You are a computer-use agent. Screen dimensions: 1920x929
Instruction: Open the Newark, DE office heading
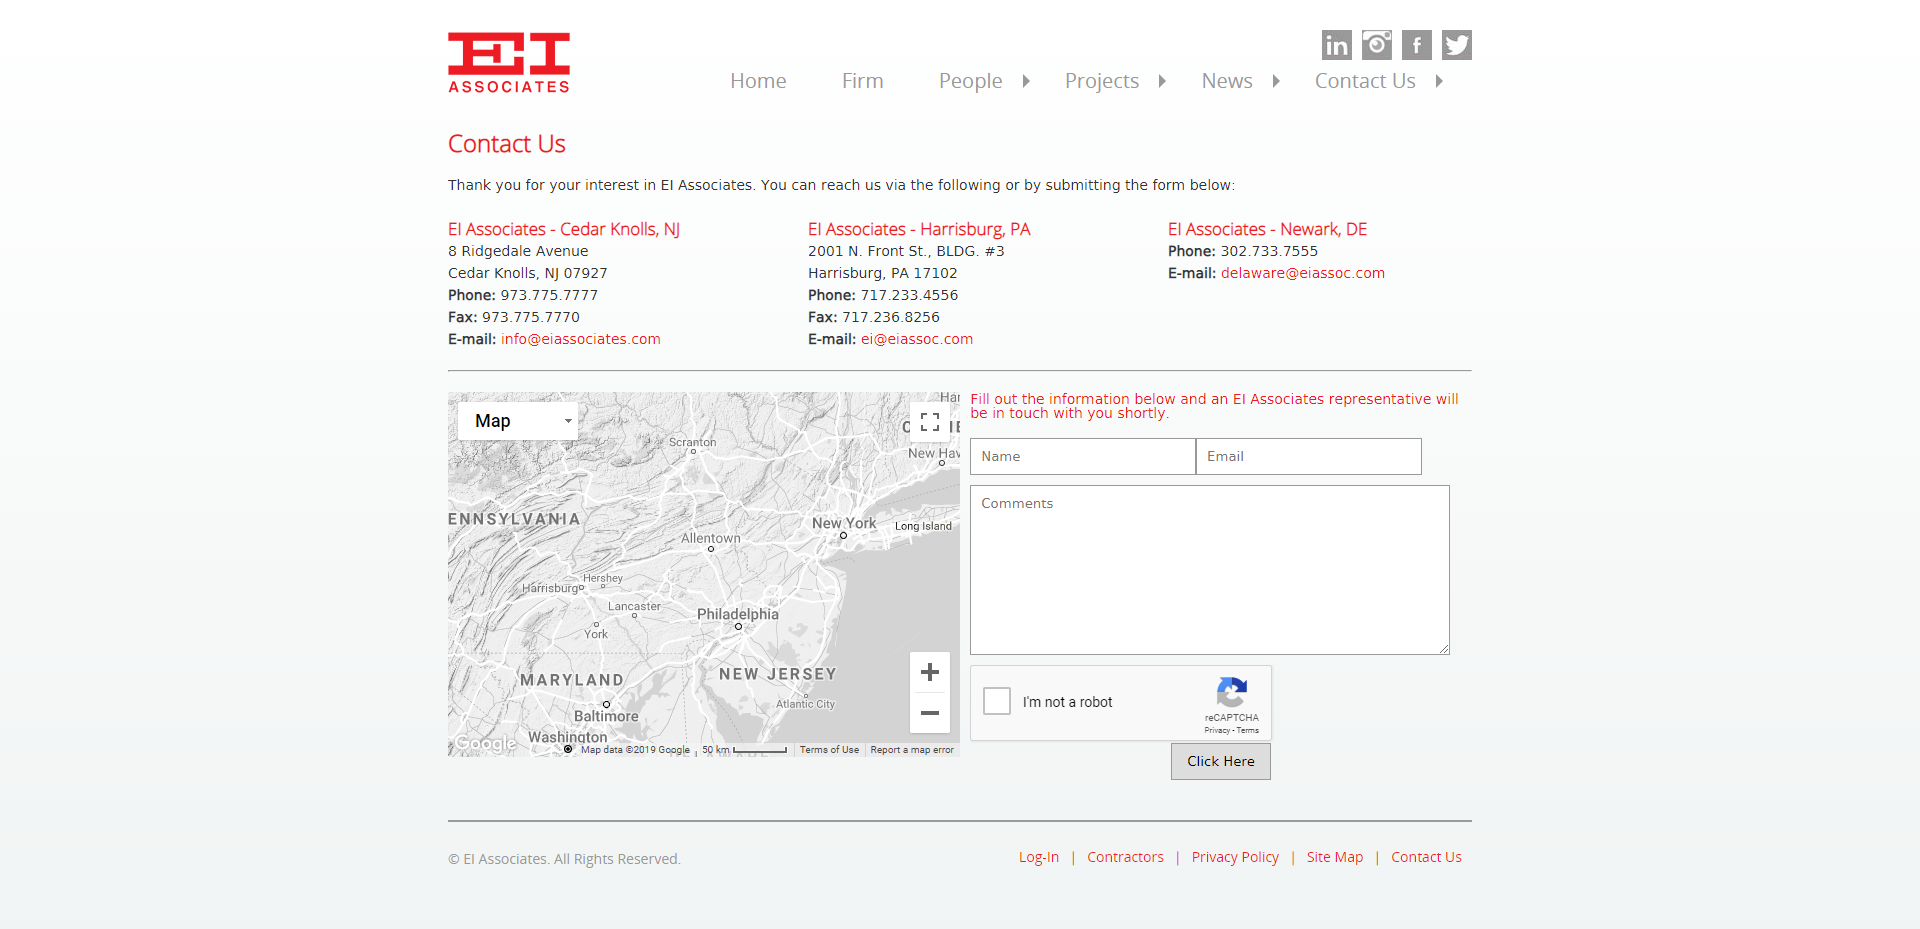coord(1267,229)
